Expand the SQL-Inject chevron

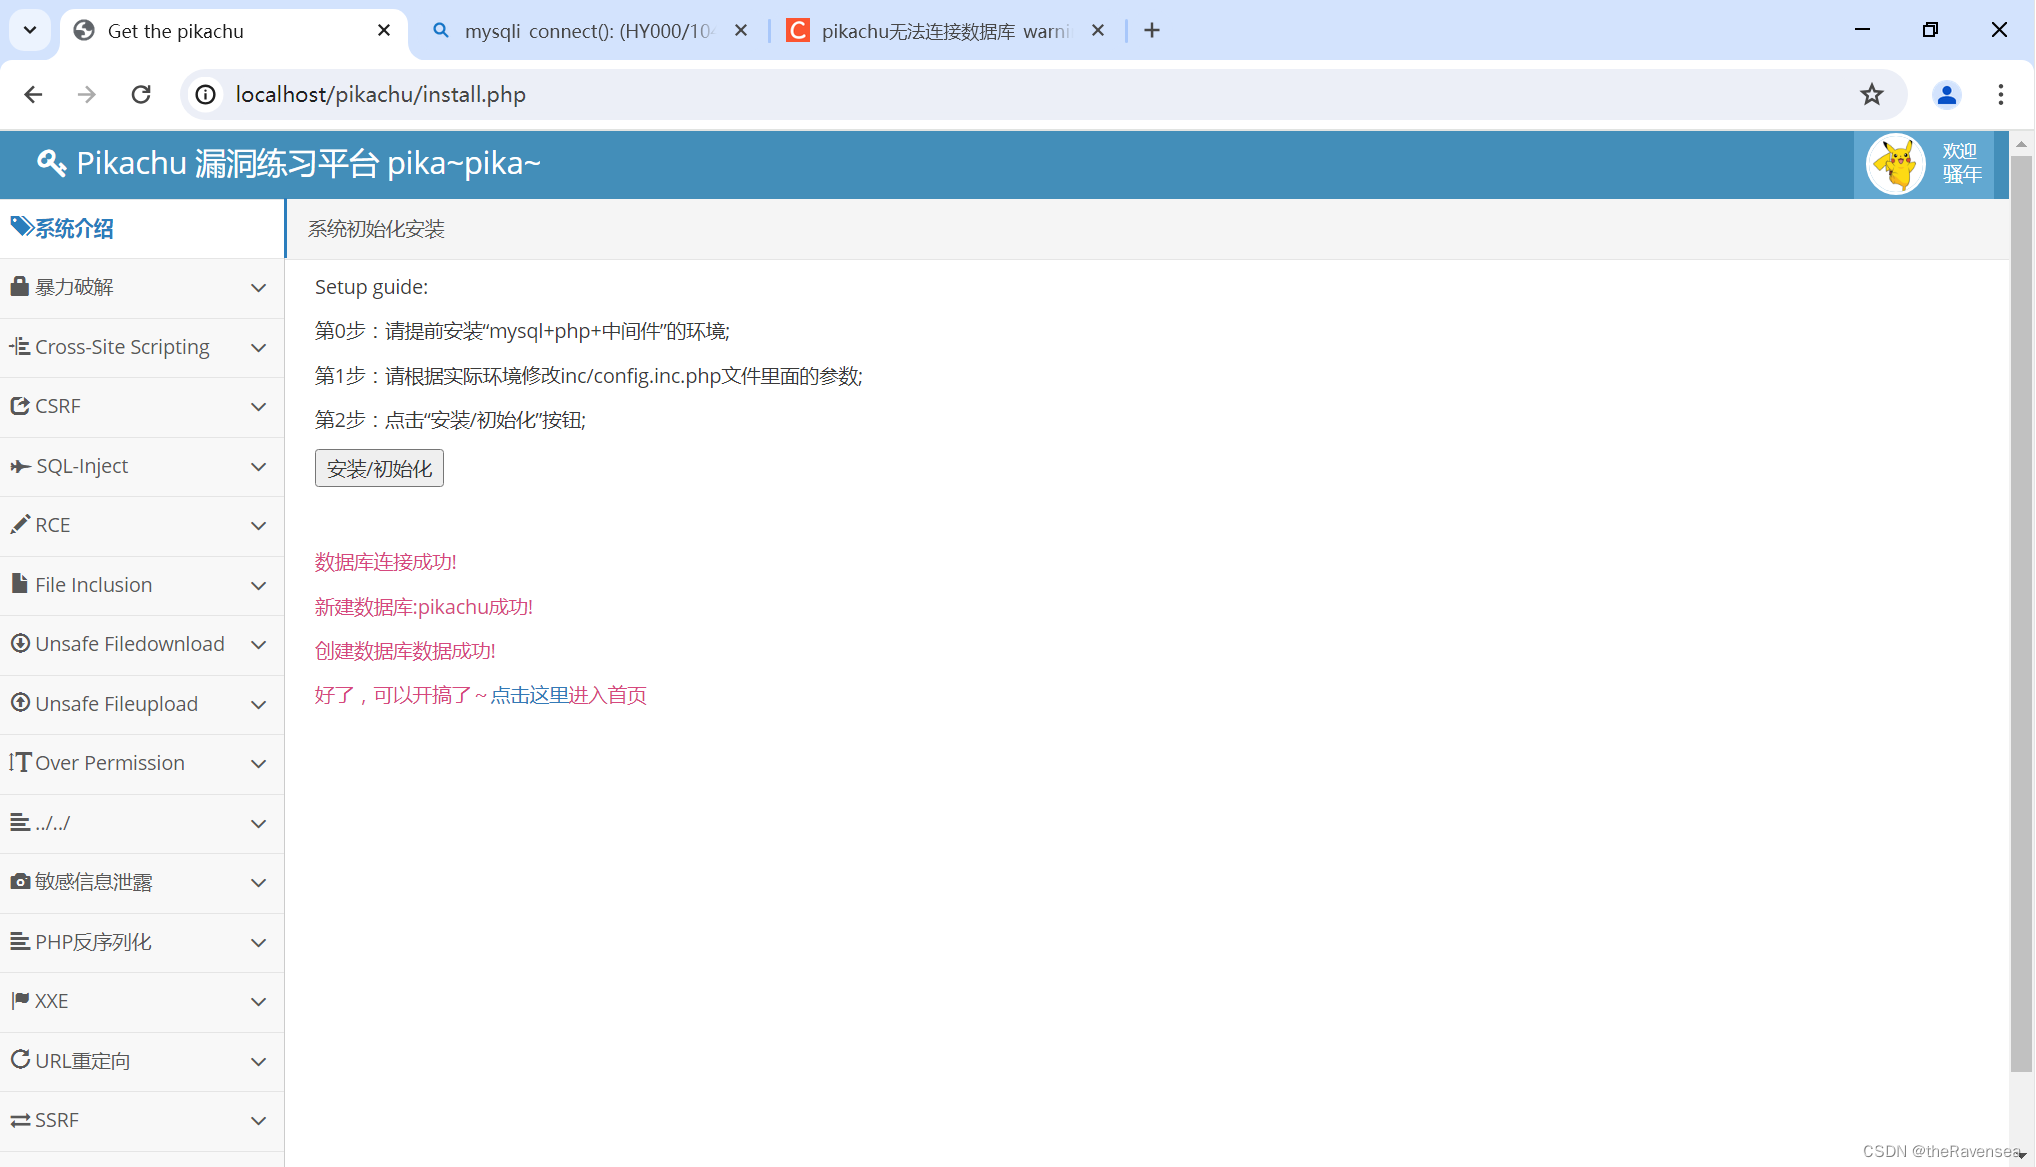pos(258,467)
